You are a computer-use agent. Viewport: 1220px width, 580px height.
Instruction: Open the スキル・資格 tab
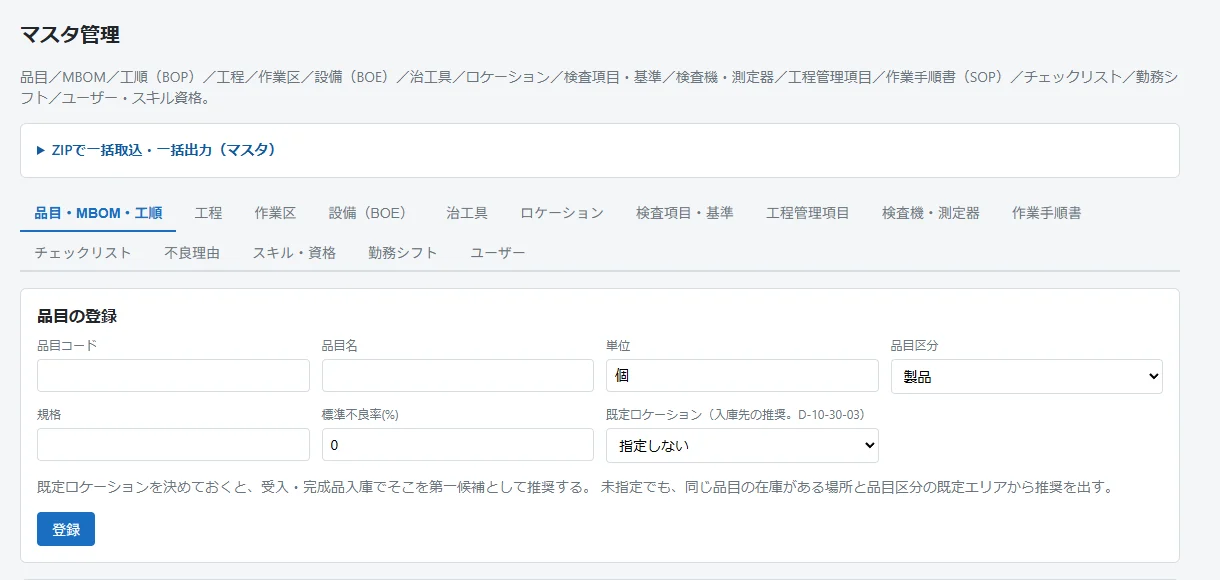294,253
